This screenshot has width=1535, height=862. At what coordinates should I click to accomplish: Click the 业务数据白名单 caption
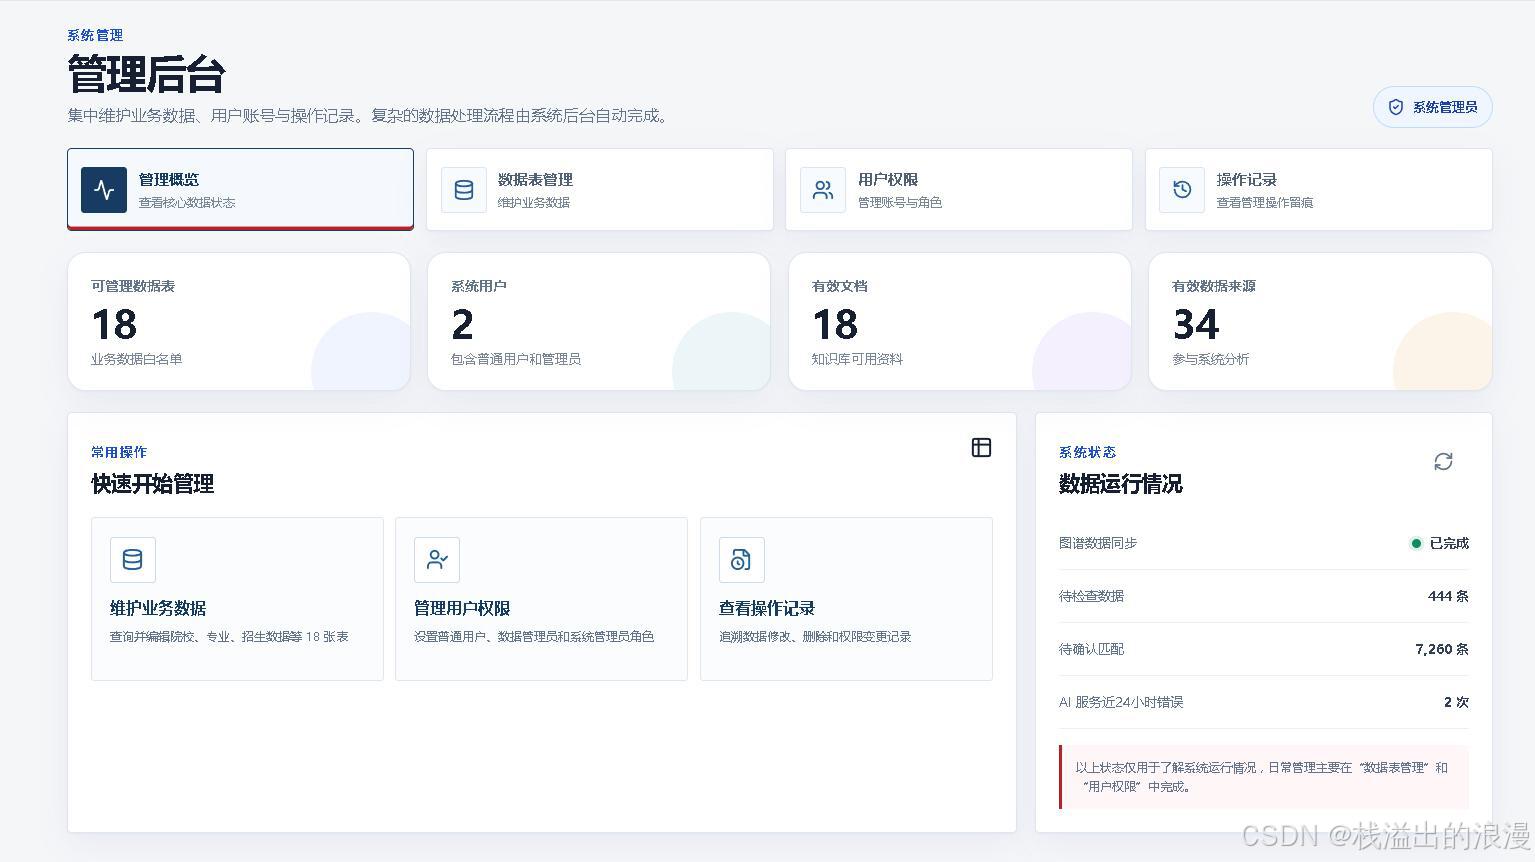(137, 359)
